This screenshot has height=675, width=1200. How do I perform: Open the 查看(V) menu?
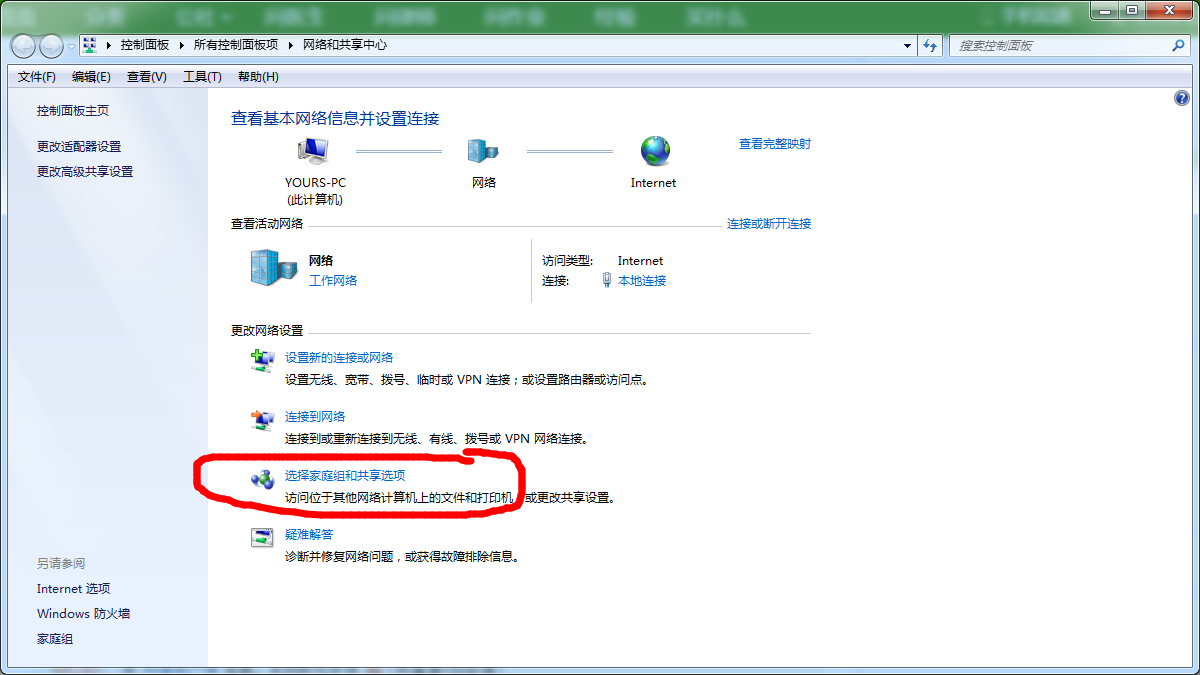pyautogui.click(x=147, y=77)
